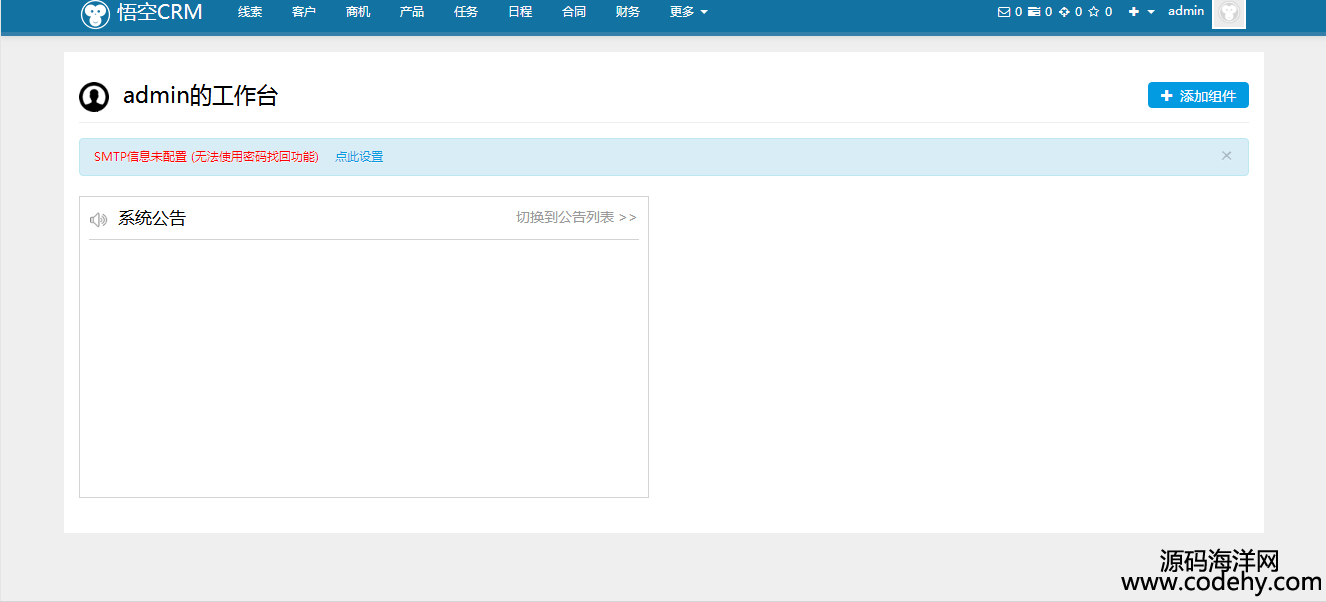This screenshot has width=1326, height=602.
Task: Click the 悟空CRM monkey logo
Action: (x=96, y=13)
